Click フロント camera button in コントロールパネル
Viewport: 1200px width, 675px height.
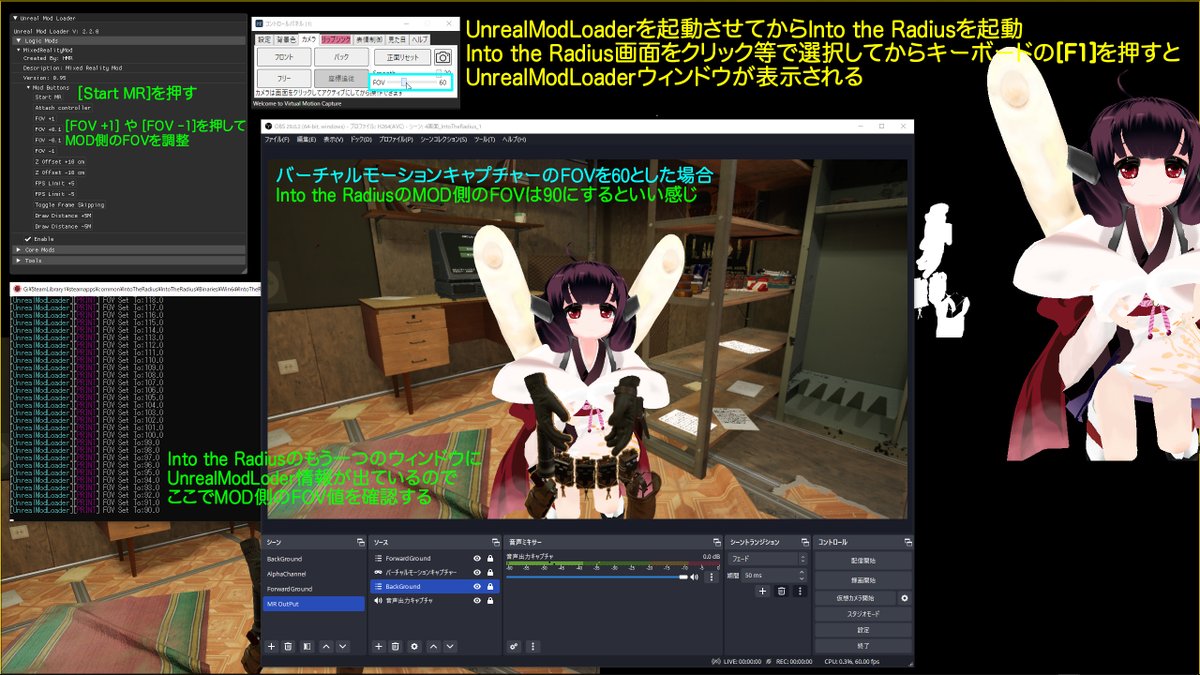(x=284, y=58)
